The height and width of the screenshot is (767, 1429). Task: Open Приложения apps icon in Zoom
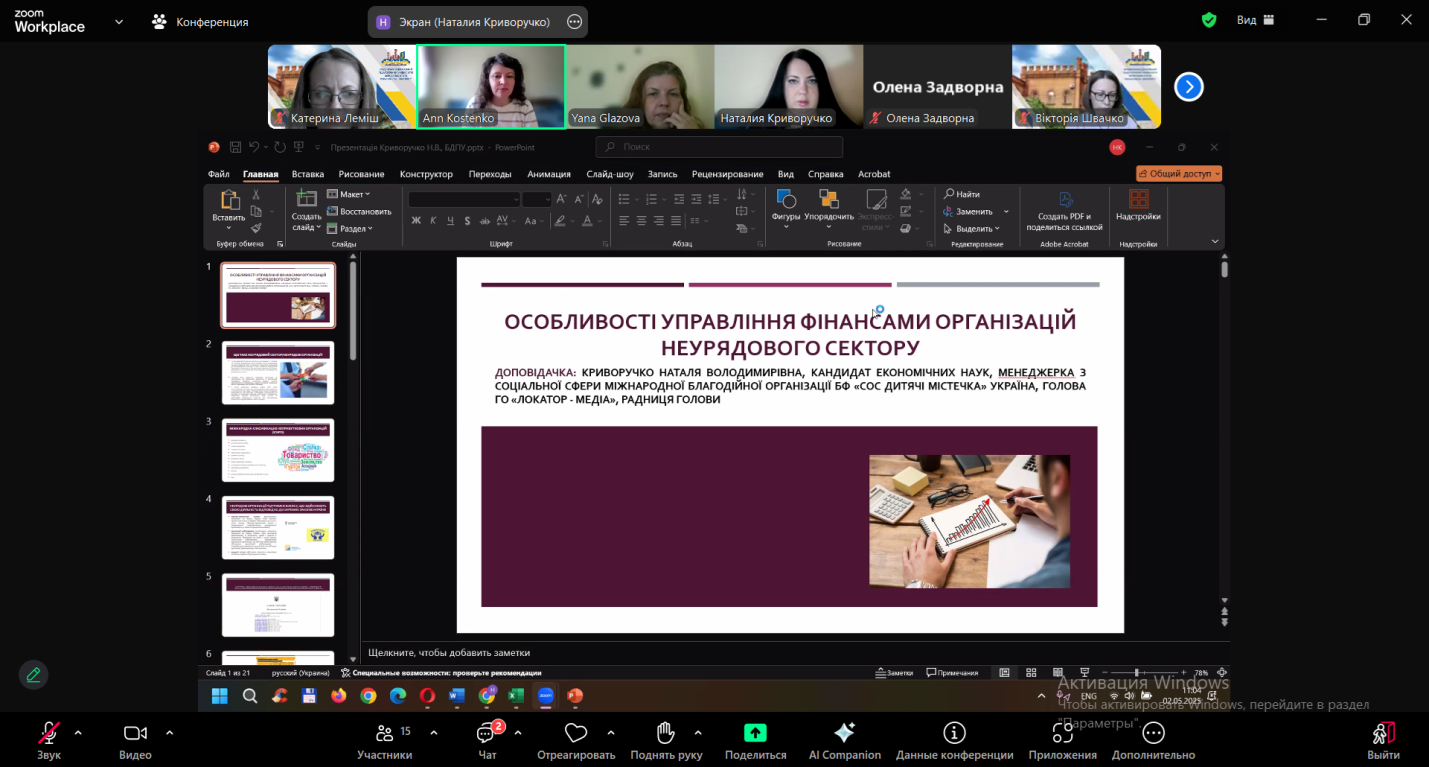(1063, 733)
